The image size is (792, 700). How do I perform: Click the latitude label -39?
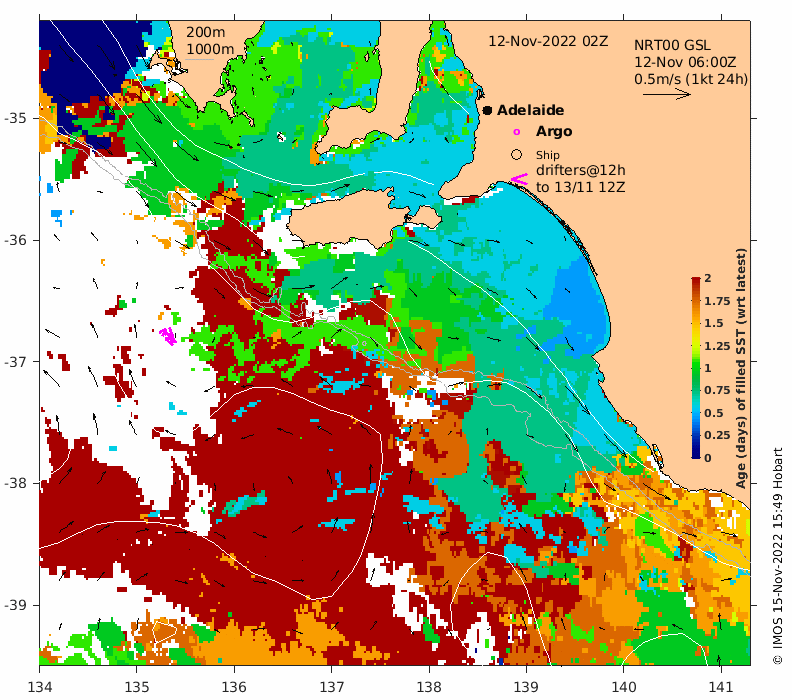click(15, 605)
